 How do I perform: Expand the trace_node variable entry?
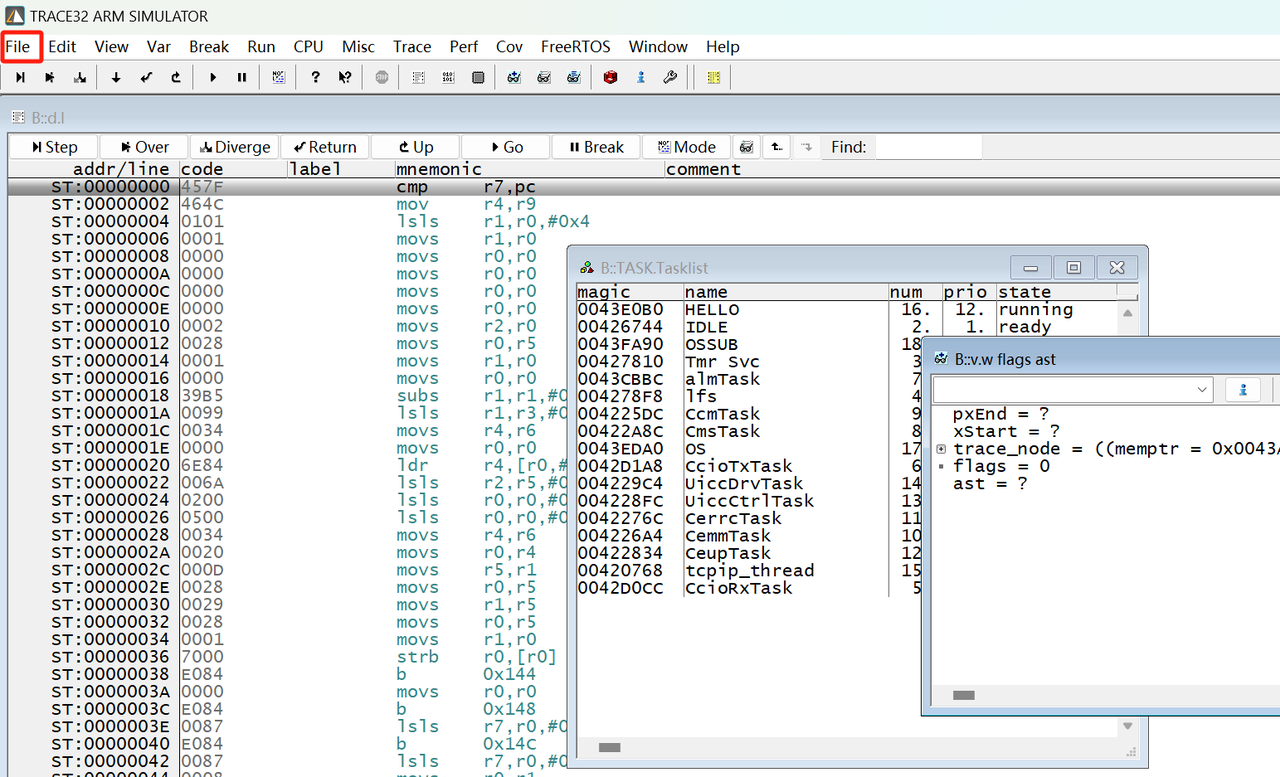[x=941, y=449]
